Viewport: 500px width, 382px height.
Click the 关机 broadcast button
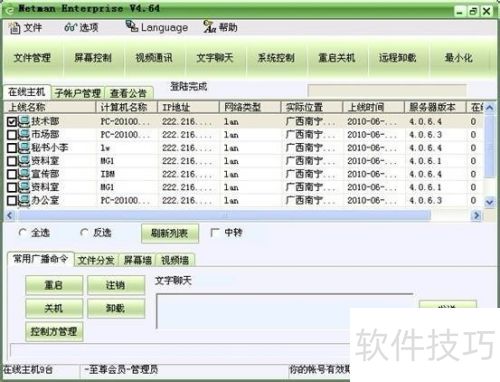pos(54,308)
